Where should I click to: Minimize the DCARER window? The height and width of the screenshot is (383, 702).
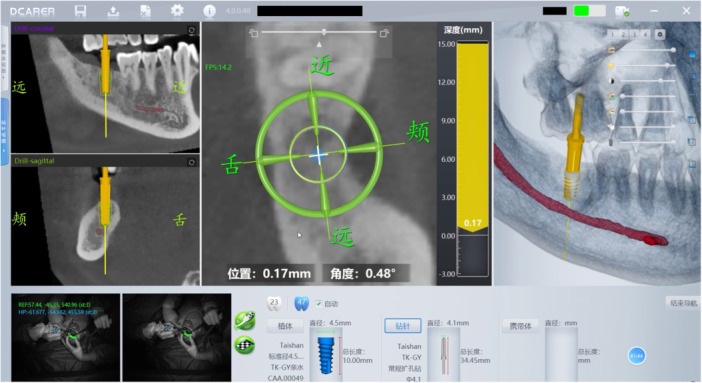(655, 11)
